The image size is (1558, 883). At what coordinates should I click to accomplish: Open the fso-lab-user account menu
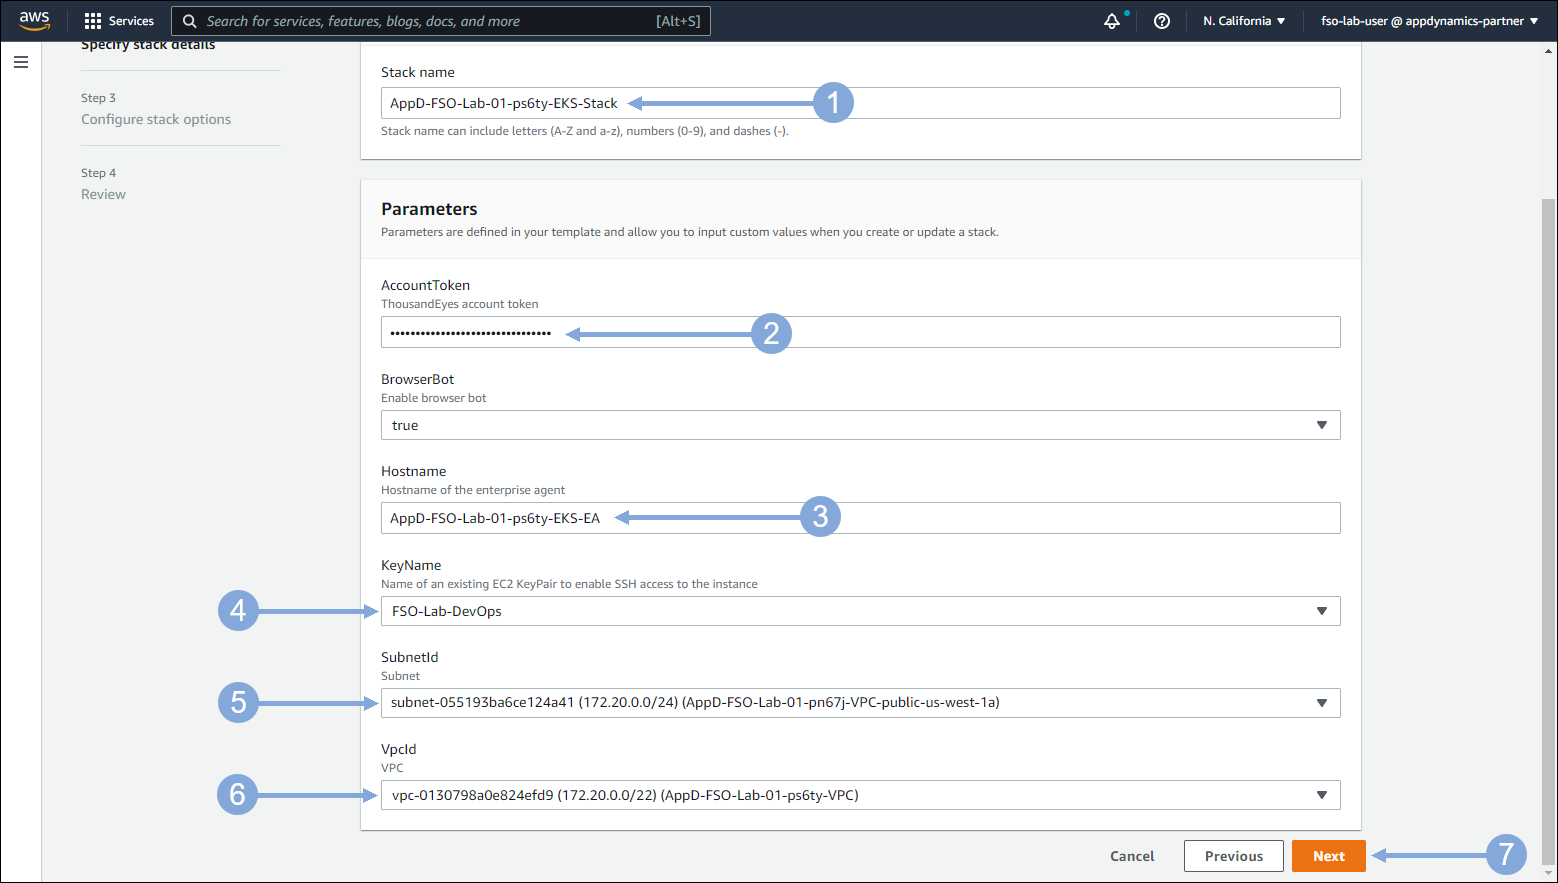(1430, 21)
